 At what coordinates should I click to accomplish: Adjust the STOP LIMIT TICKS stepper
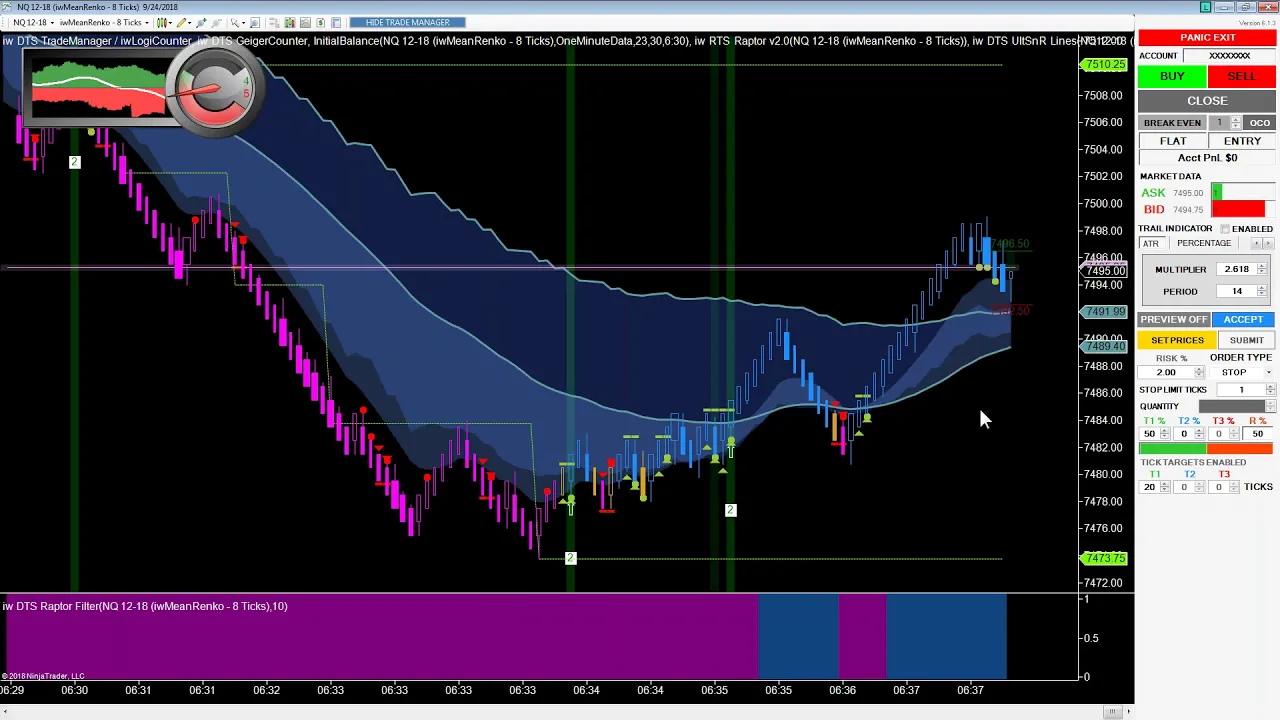[x=1270, y=390]
